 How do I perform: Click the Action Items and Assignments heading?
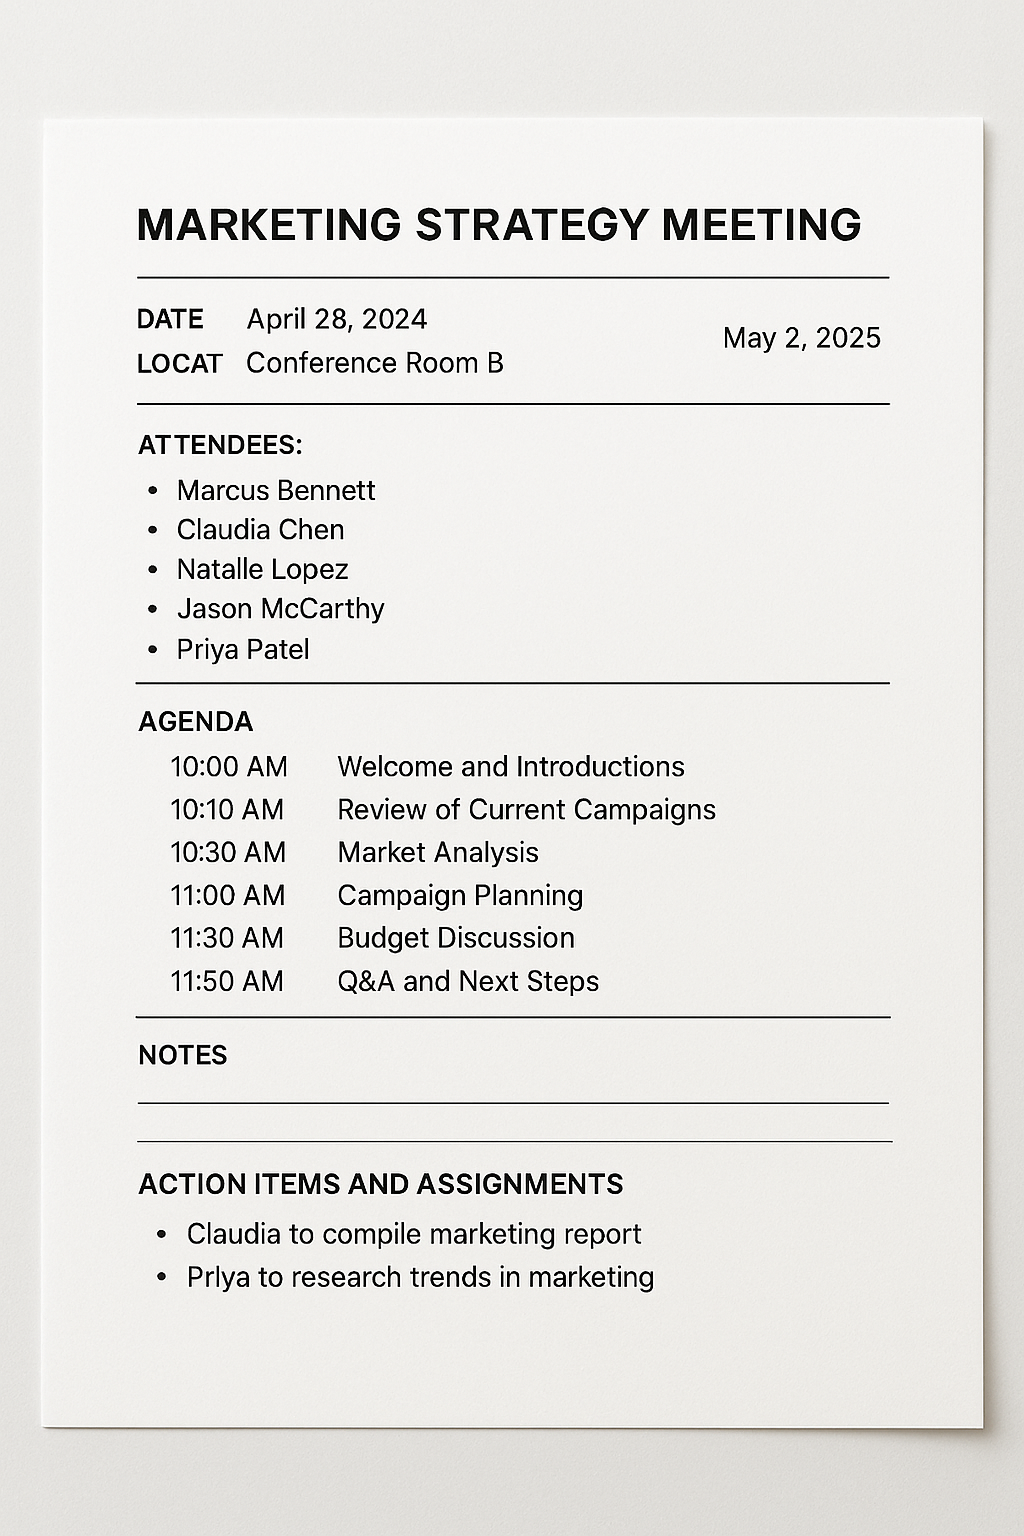point(380,1185)
